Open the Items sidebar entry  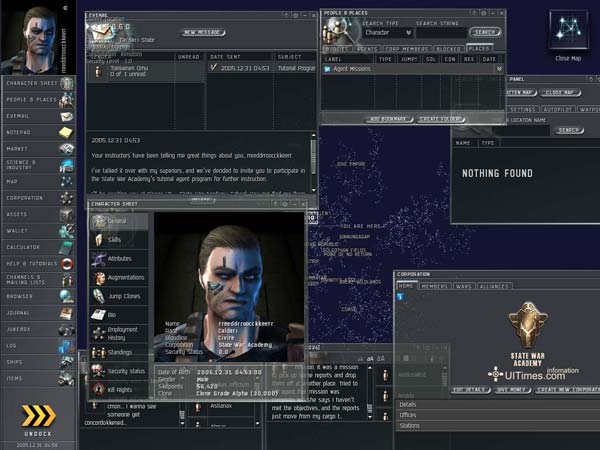tap(38, 378)
